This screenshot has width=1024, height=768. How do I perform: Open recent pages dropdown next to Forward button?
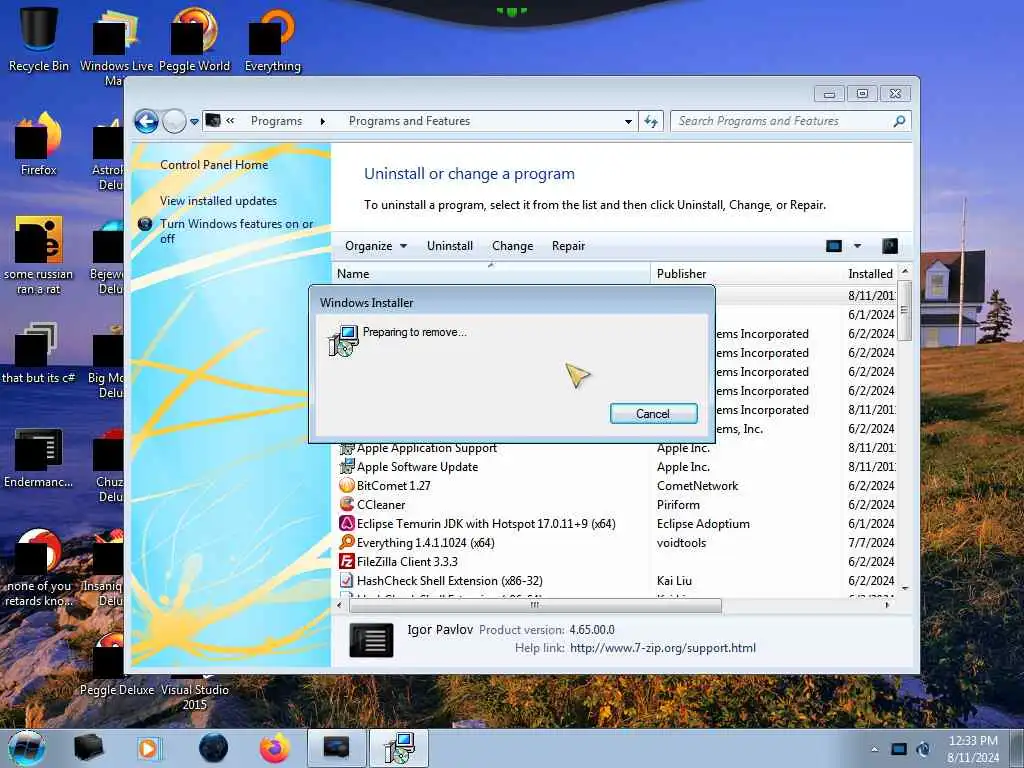[x=194, y=122]
